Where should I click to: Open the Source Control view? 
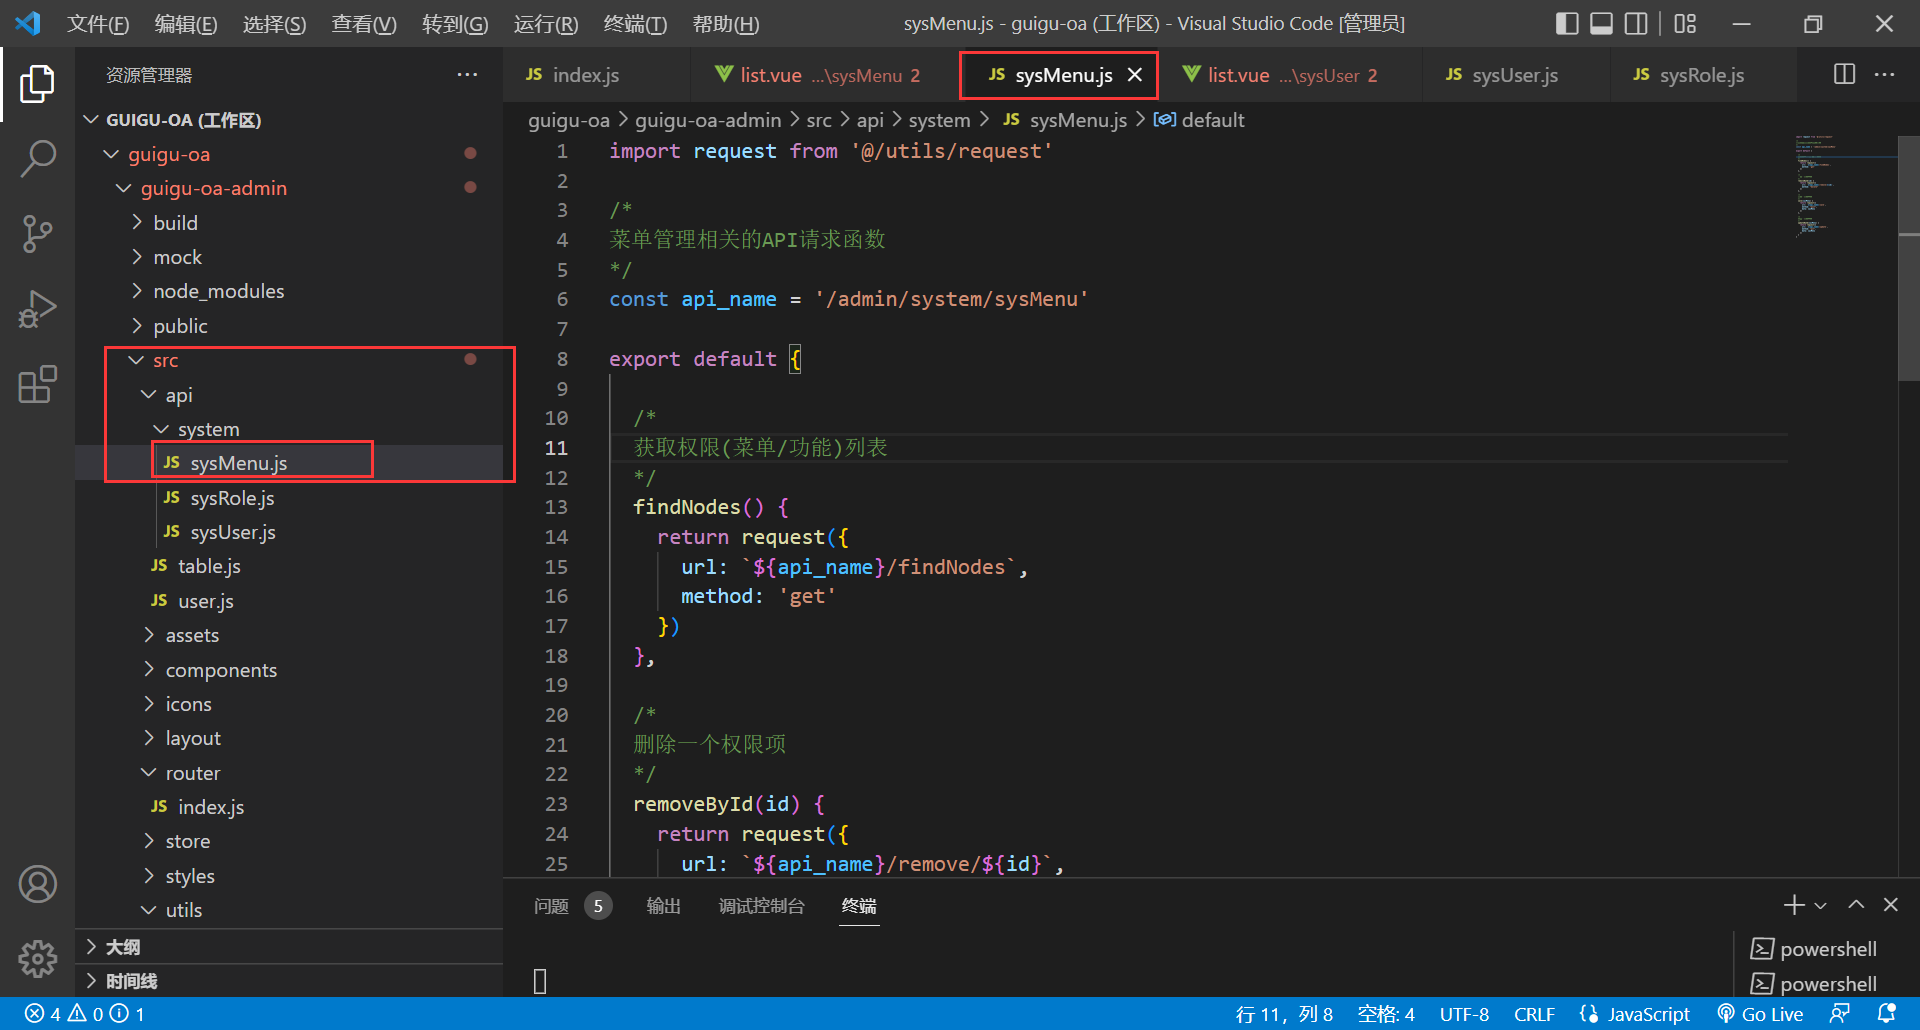pyautogui.click(x=37, y=234)
